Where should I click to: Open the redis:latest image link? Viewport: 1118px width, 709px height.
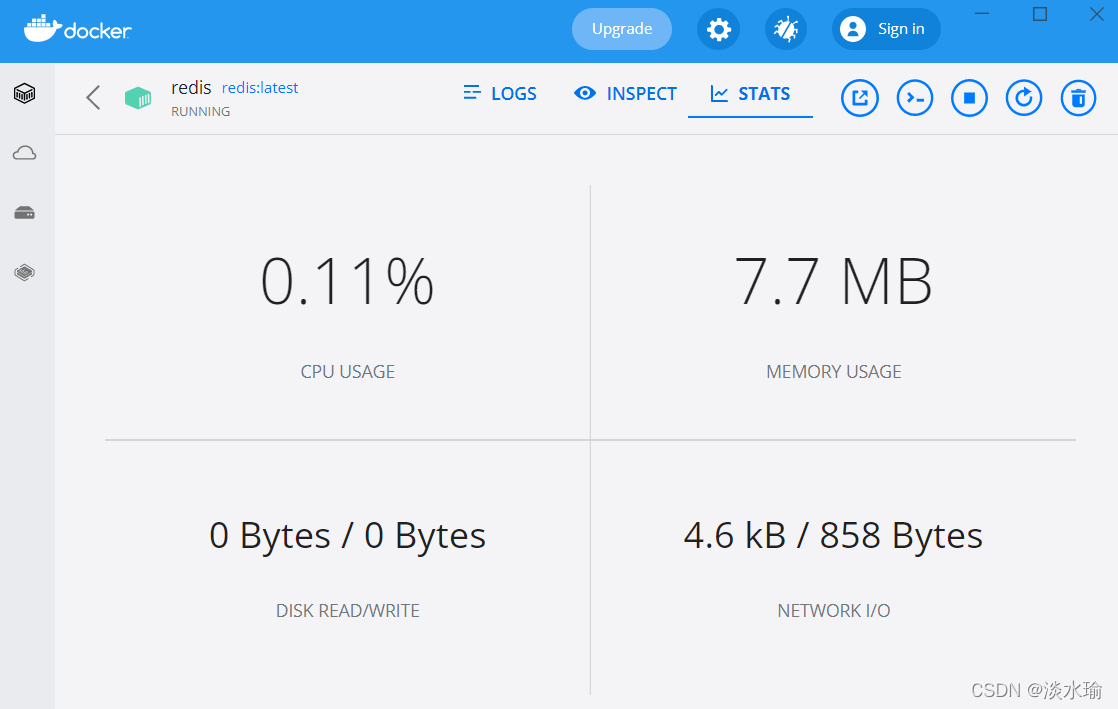(x=260, y=88)
